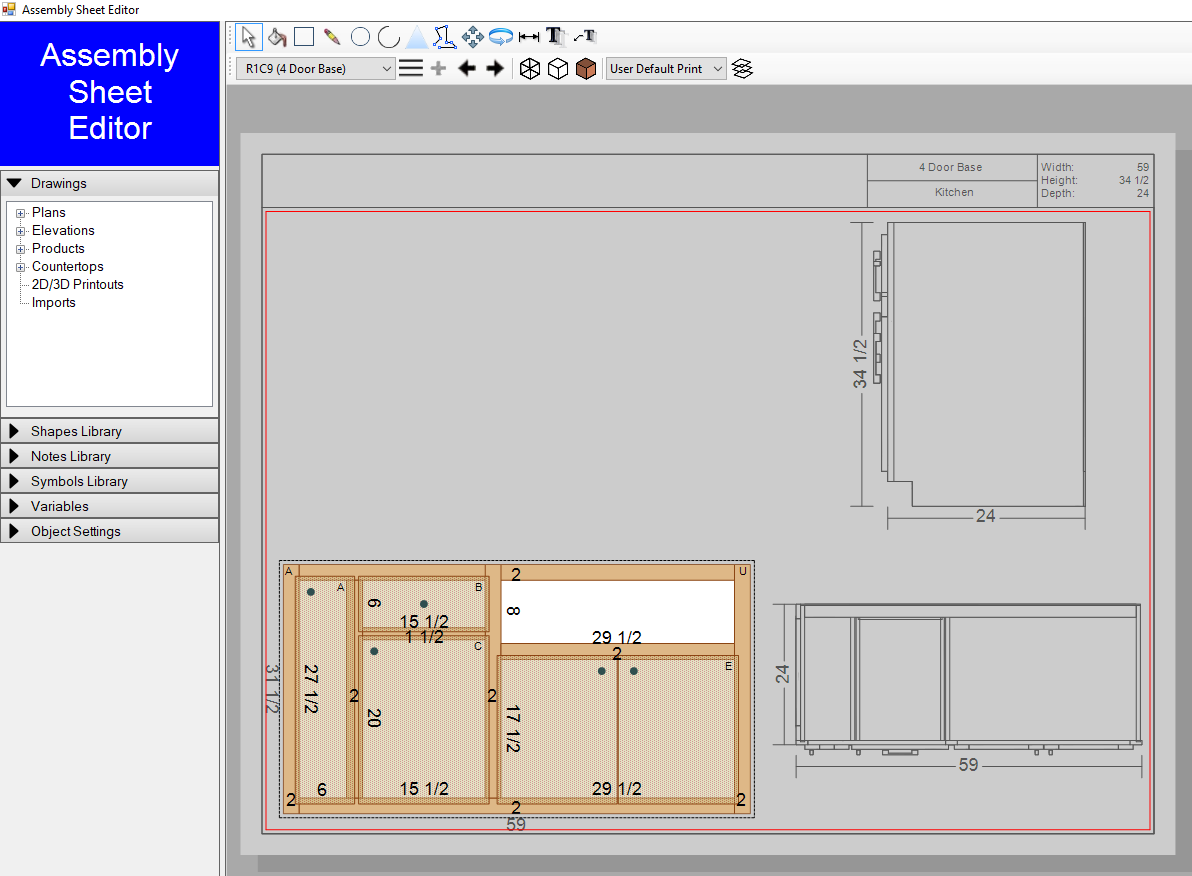Open the User Default Print dropdown
This screenshot has width=1192, height=876.
pyautogui.click(x=666, y=69)
